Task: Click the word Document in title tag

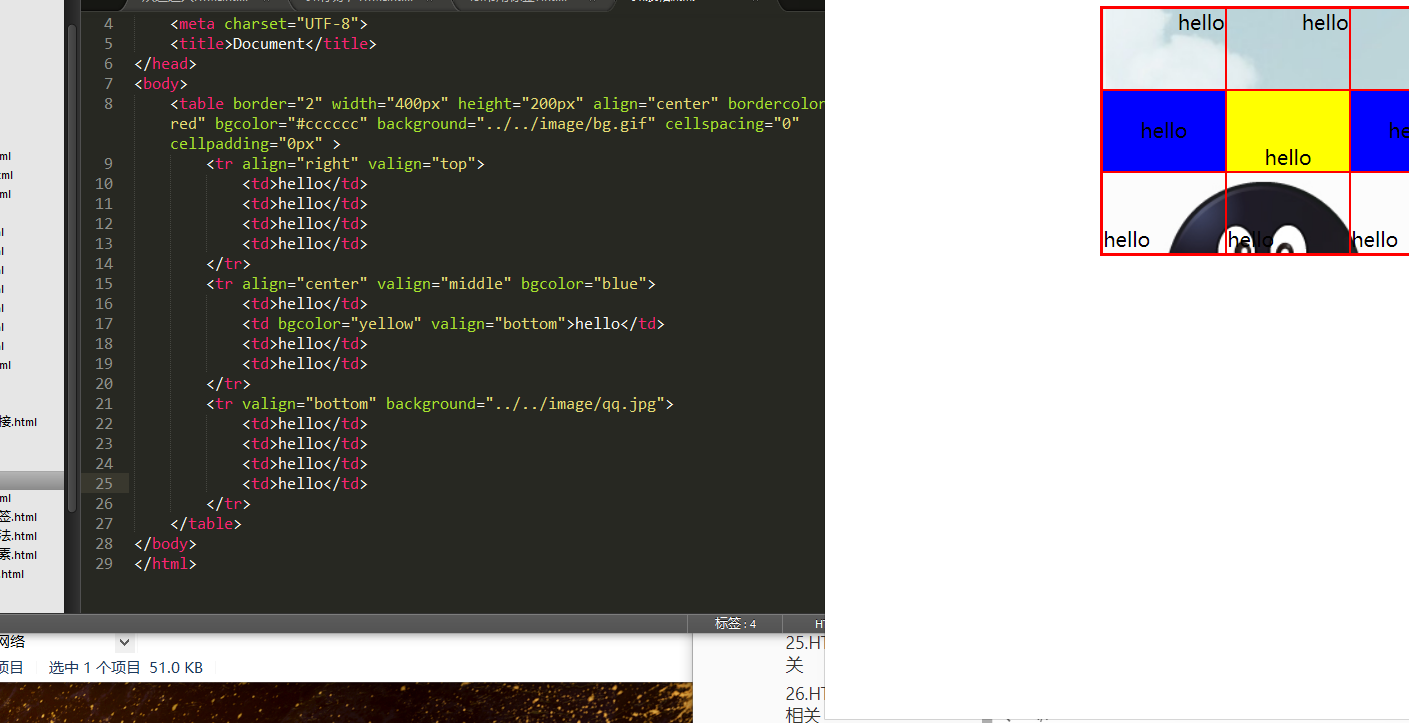Action: [x=268, y=44]
